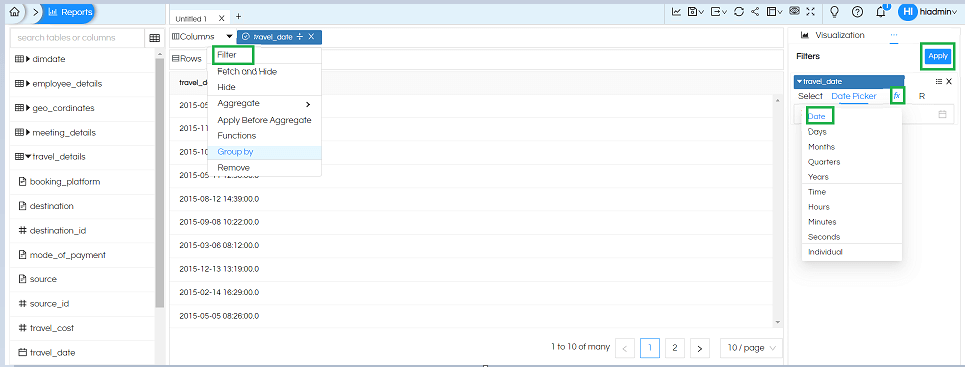Choose Remove from the context menu
This screenshot has width=965, height=367.
[x=233, y=167]
